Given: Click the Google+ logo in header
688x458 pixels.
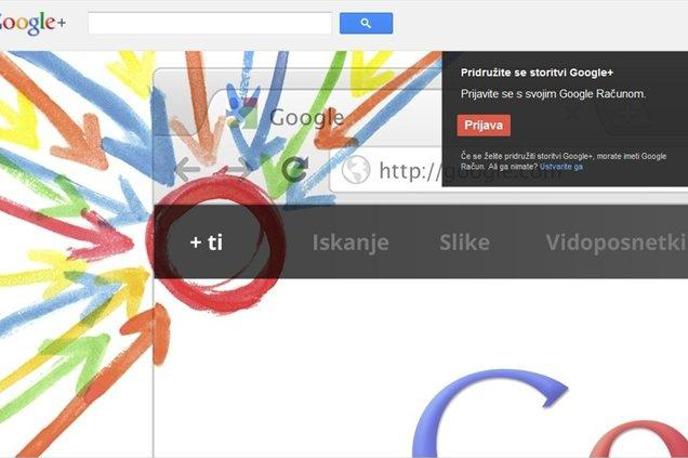Looking at the screenshot, I should tap(32, 22).
